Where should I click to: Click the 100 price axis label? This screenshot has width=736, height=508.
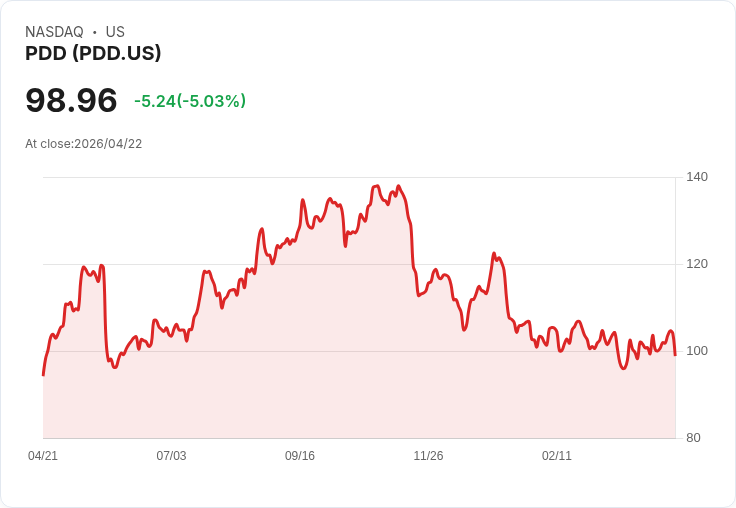coord(697,351)
